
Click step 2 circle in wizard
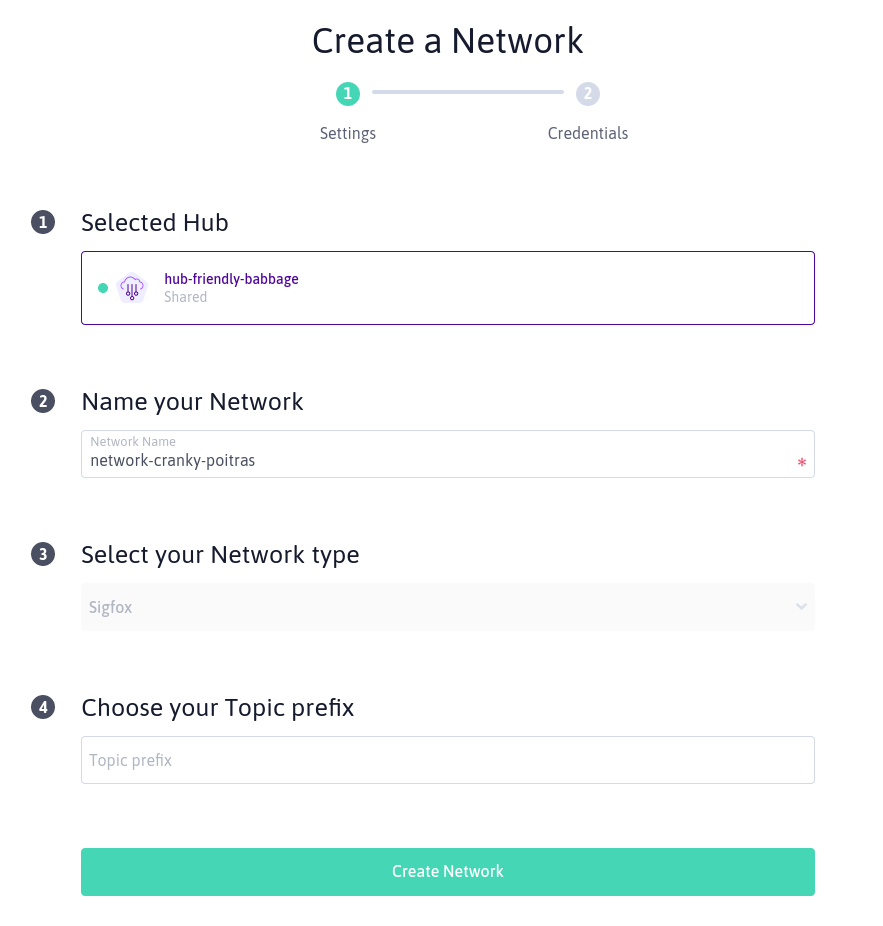(588, 94)
